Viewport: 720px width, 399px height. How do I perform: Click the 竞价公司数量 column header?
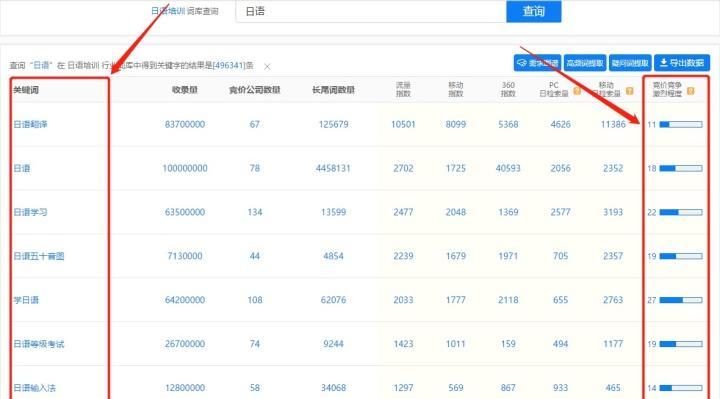point(254,90)
